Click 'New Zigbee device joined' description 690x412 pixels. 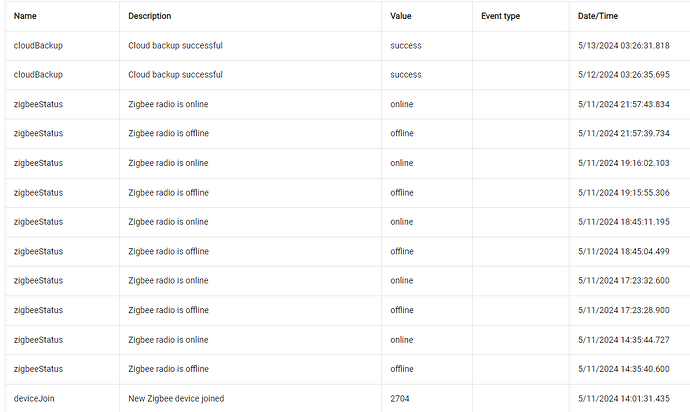[x=176, y=398]
